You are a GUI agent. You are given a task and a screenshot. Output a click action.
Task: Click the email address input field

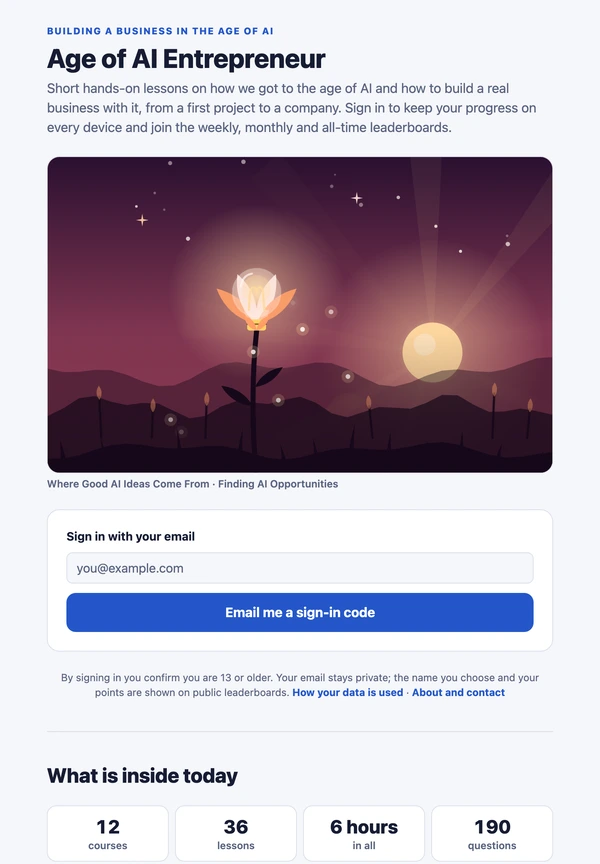click(300, 568)
